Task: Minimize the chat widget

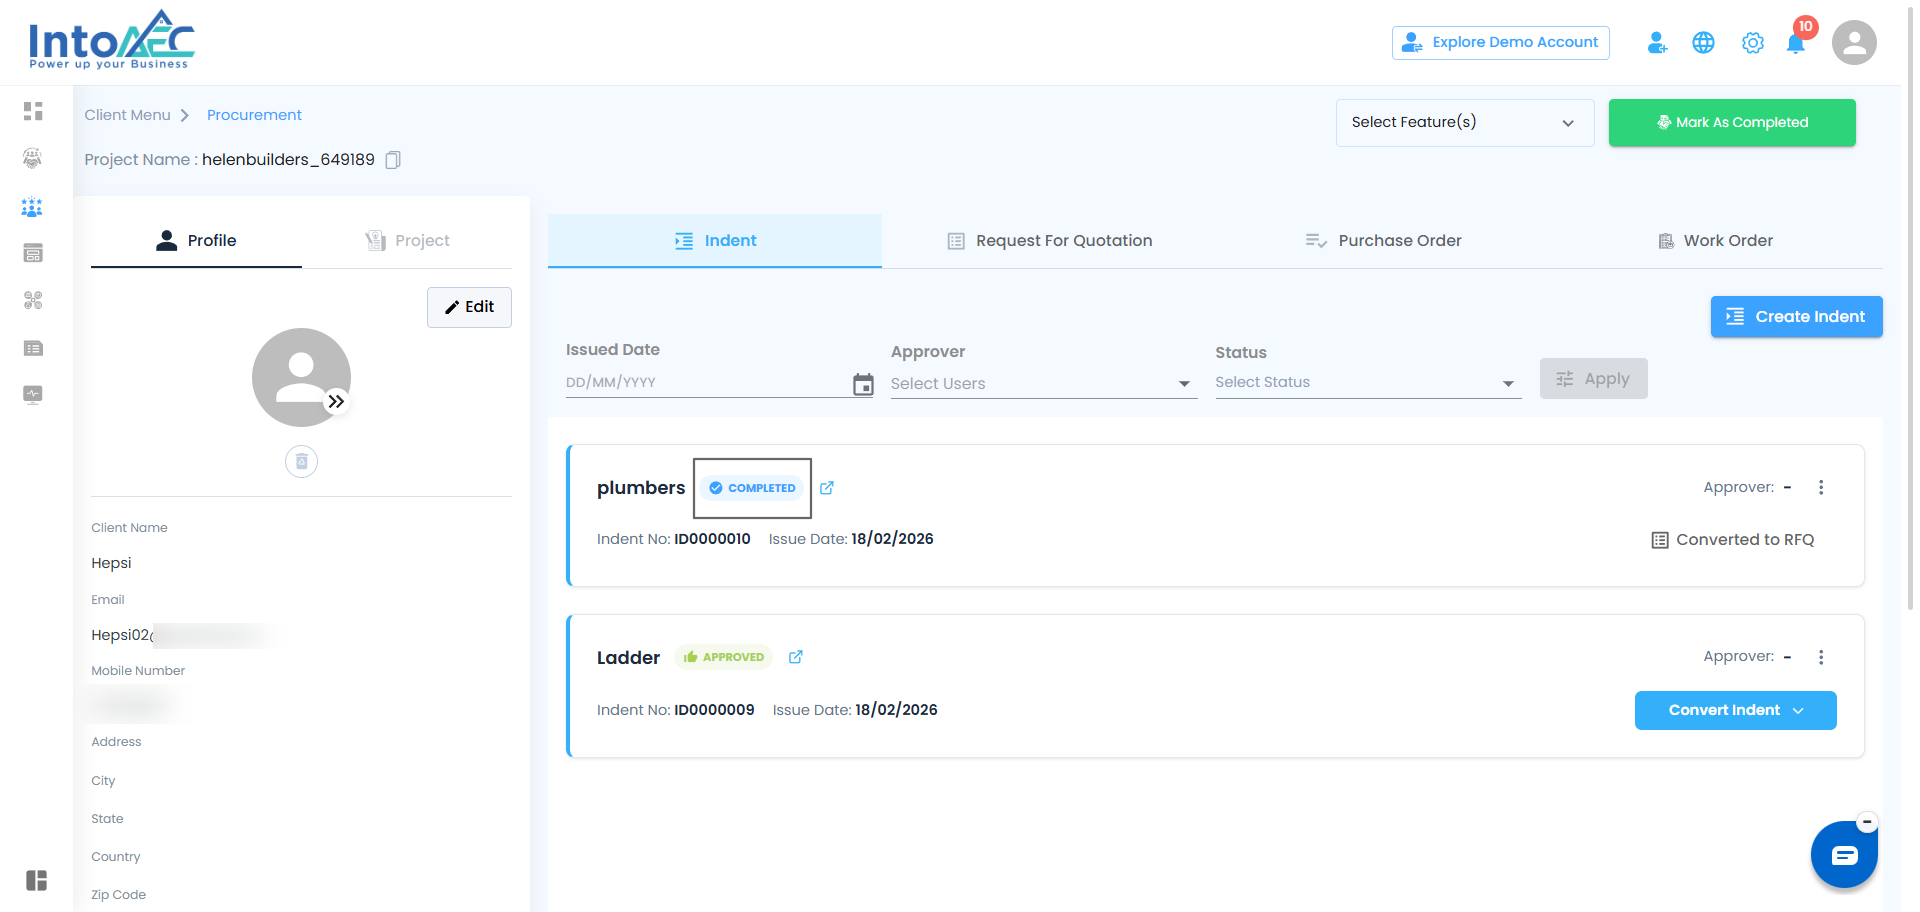Action: (x=1867, y=822)
